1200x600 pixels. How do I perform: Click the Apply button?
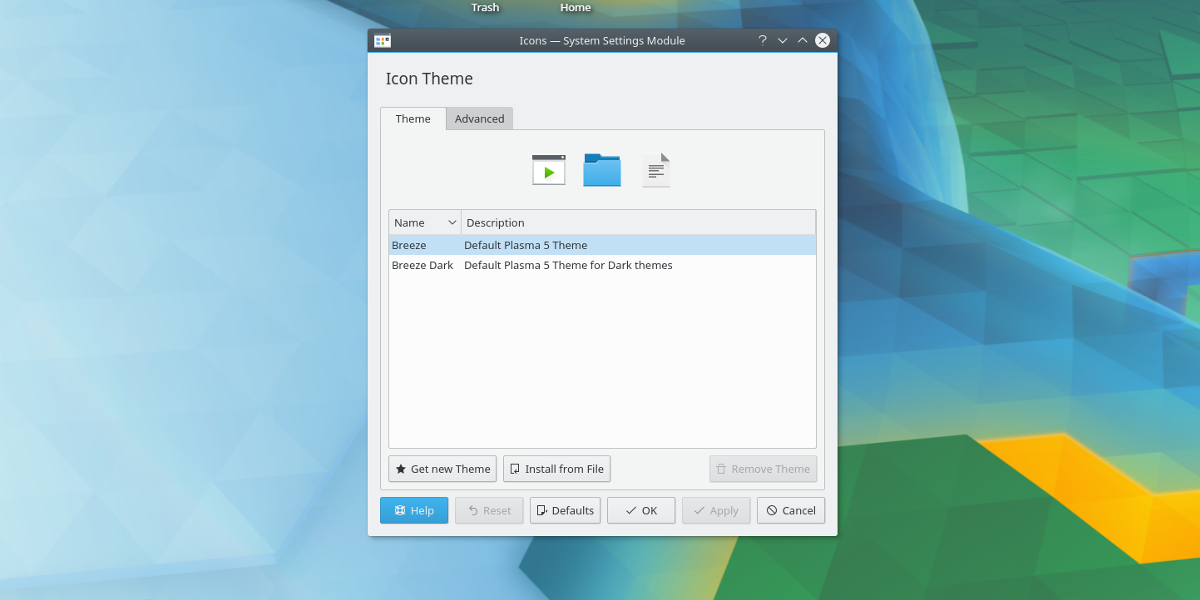716,510
